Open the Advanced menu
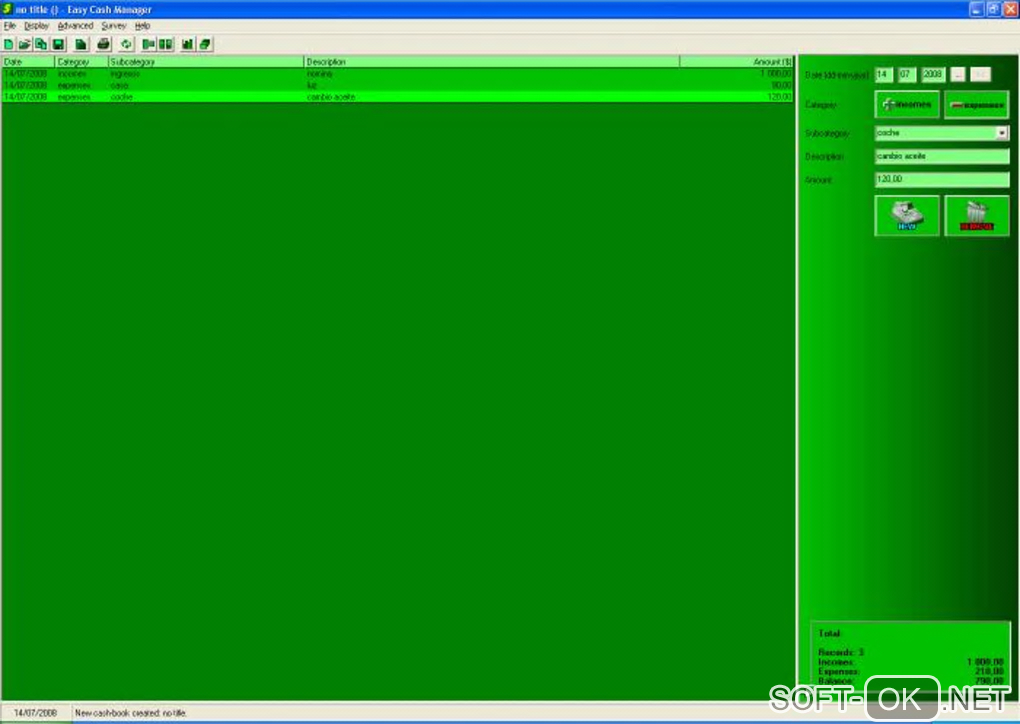The height and width of the screenshot is (724, 1020). (x=75, y=25)
